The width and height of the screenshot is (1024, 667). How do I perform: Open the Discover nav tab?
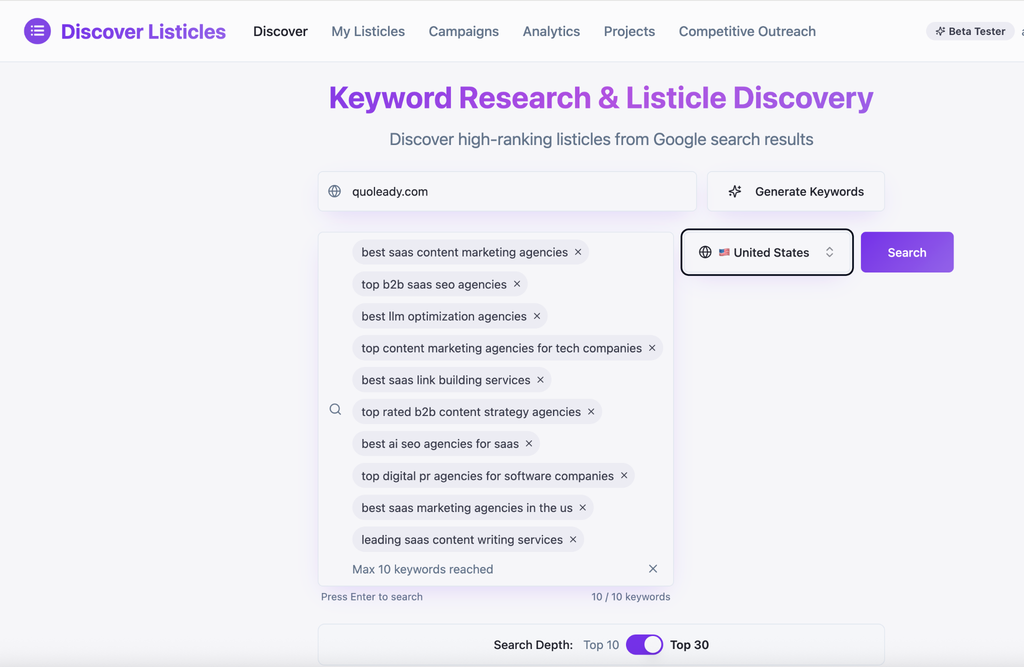[x=280, y=31]
